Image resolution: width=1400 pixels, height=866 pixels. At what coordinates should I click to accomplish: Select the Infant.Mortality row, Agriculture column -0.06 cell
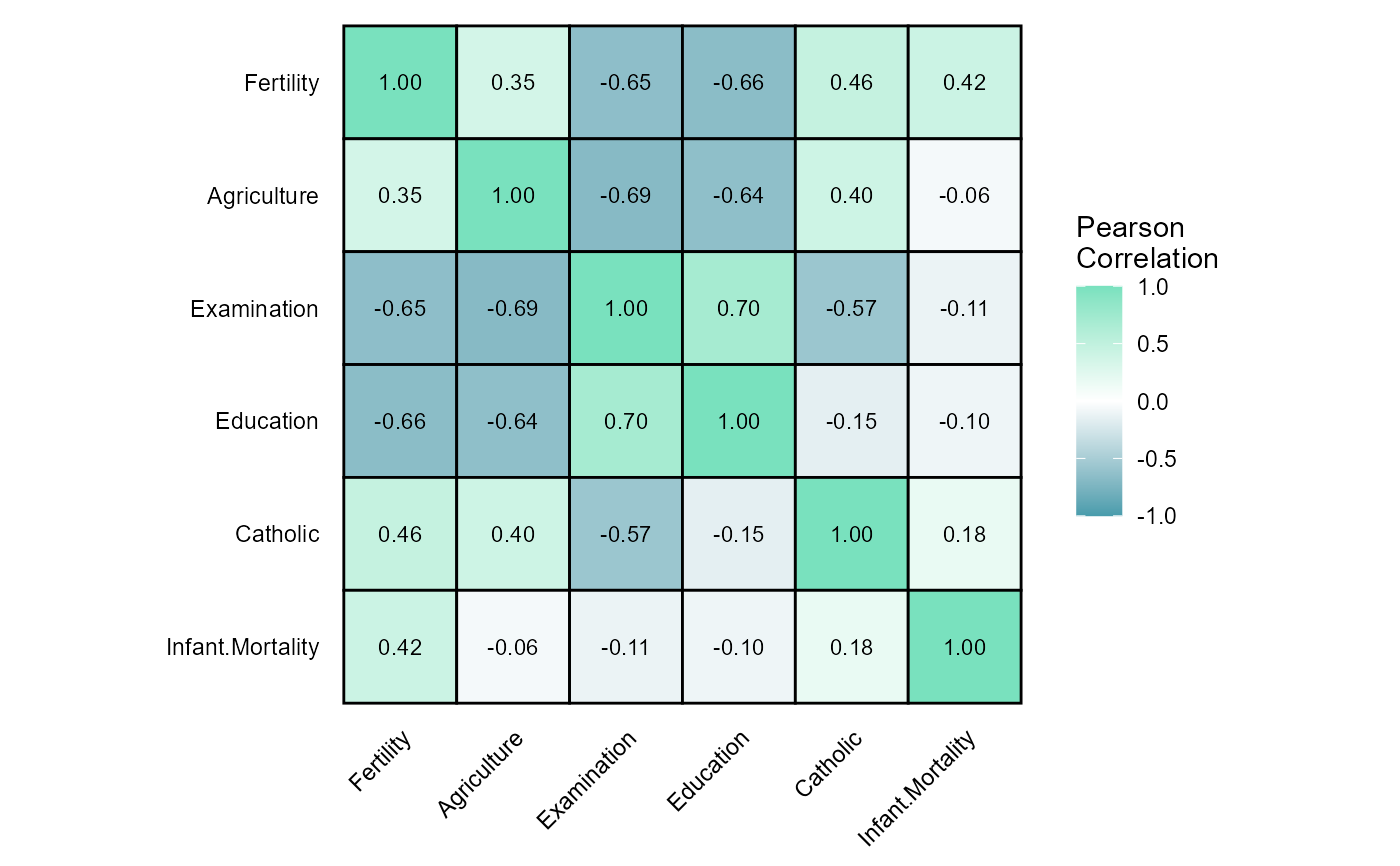(513, 647)
